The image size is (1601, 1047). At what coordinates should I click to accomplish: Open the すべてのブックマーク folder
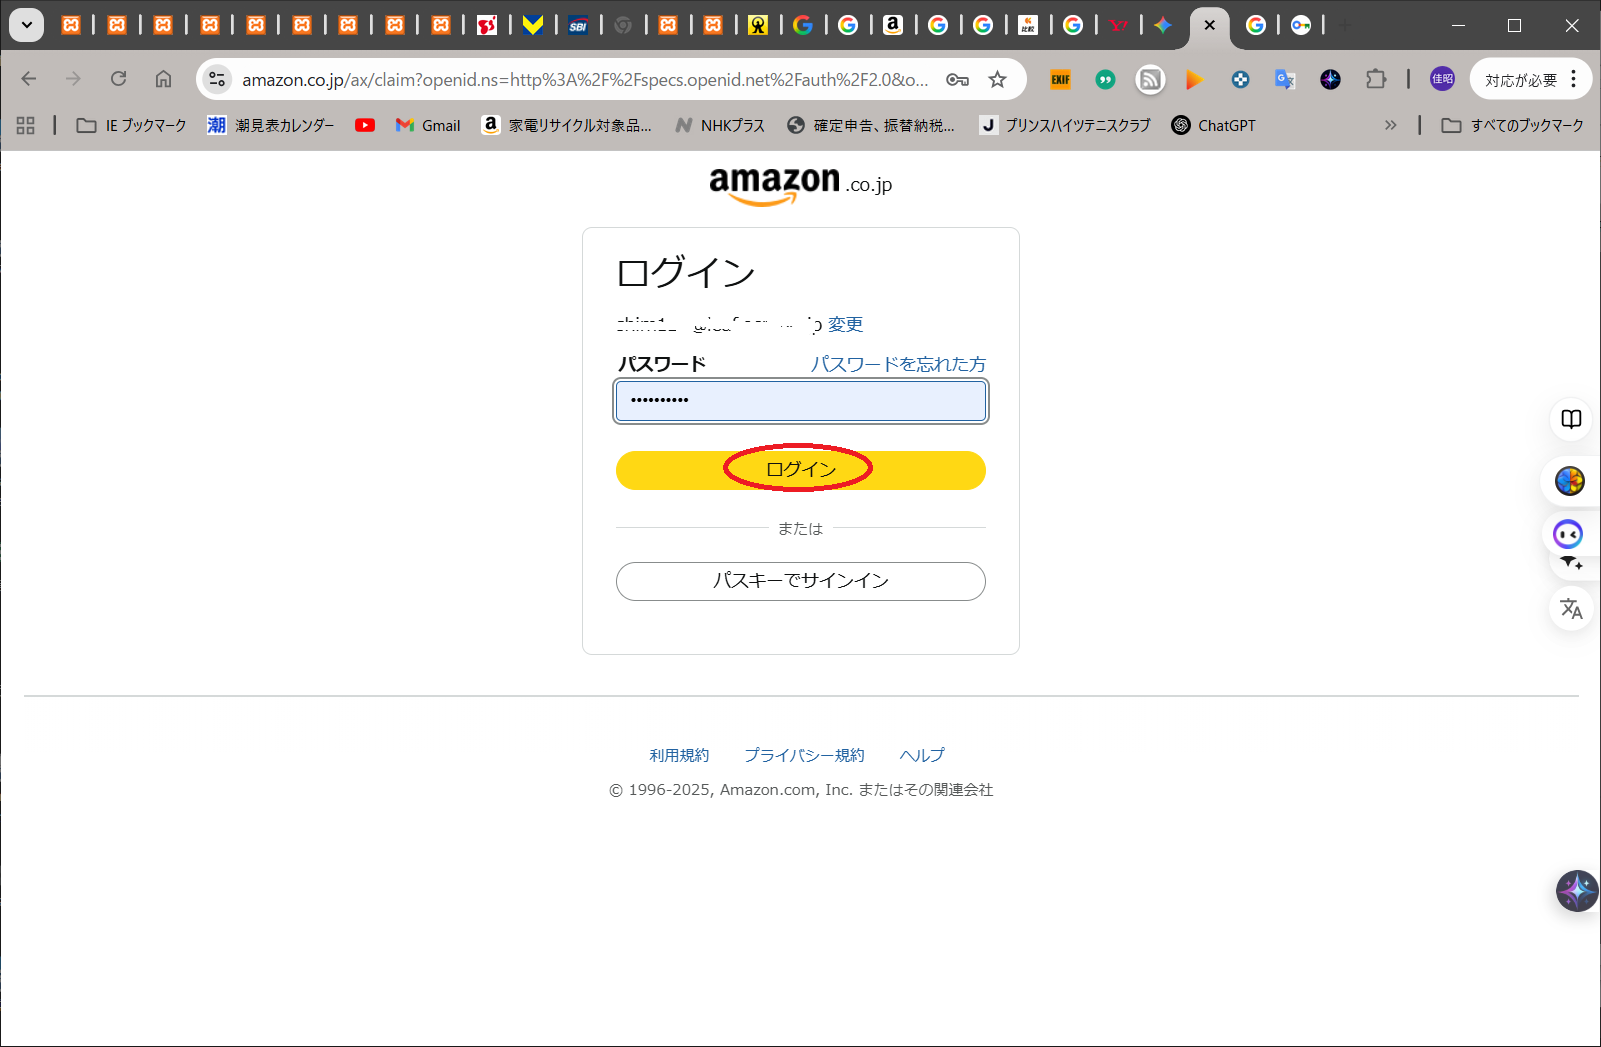(x=1512, y=125)
